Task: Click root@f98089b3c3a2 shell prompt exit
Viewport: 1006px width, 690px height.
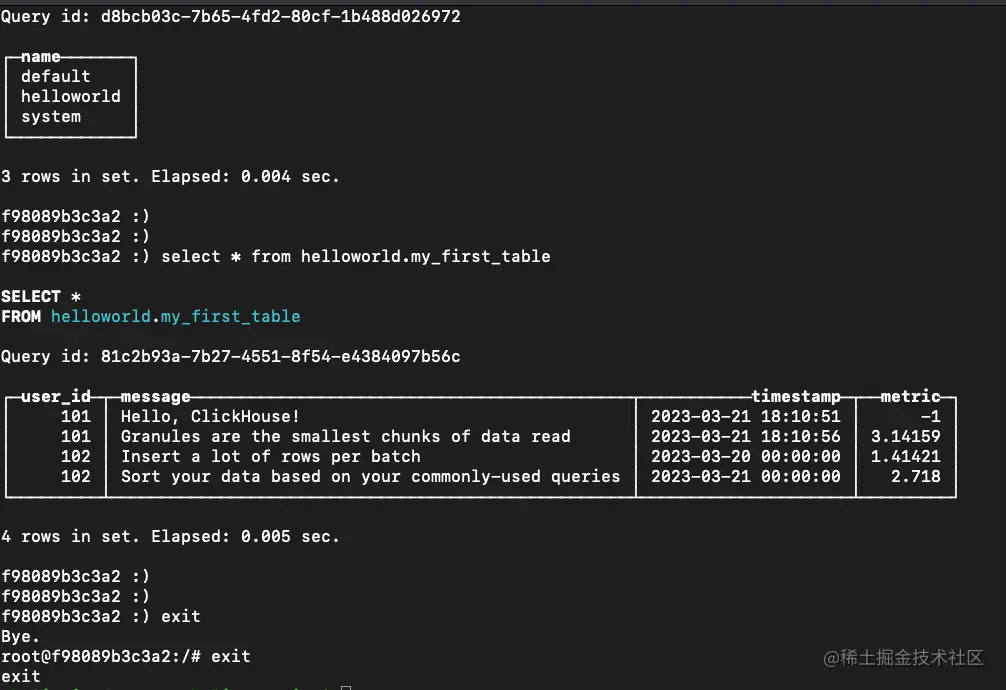Action: click(126, 657)
